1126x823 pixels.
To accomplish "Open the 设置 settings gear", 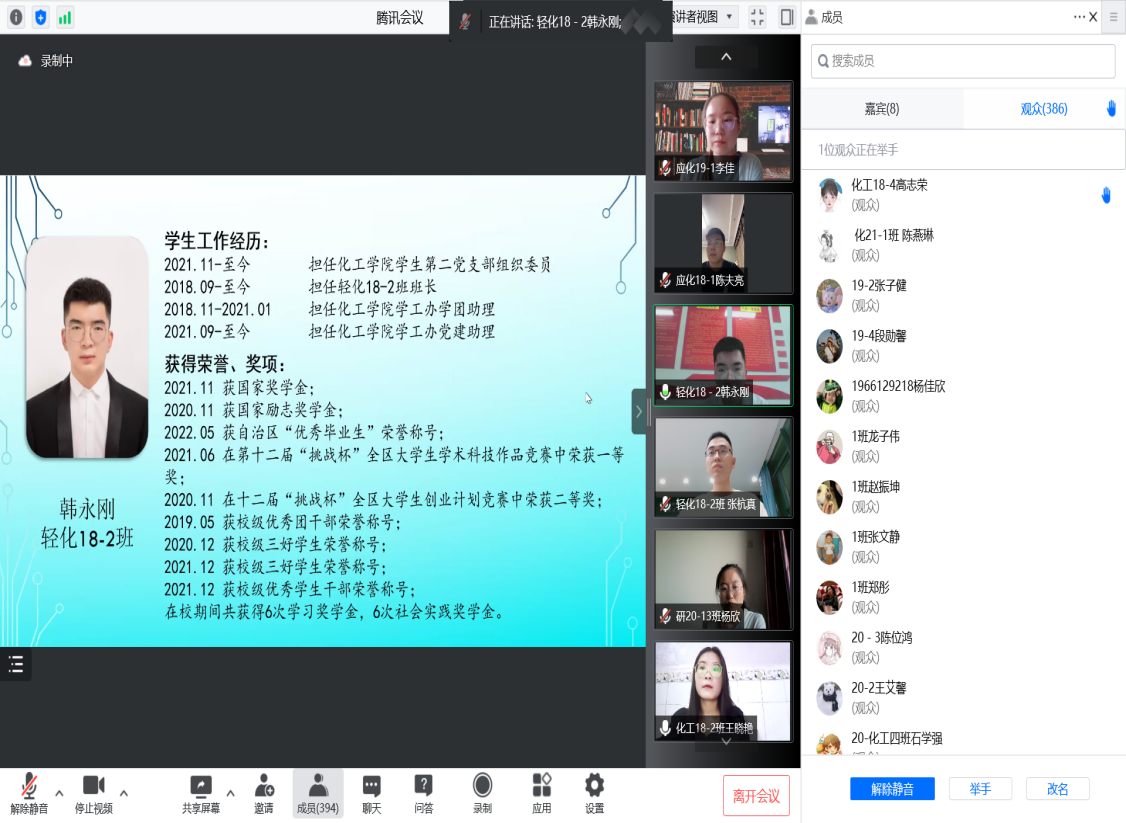I will pyautogui.click(x=594, y=793).
